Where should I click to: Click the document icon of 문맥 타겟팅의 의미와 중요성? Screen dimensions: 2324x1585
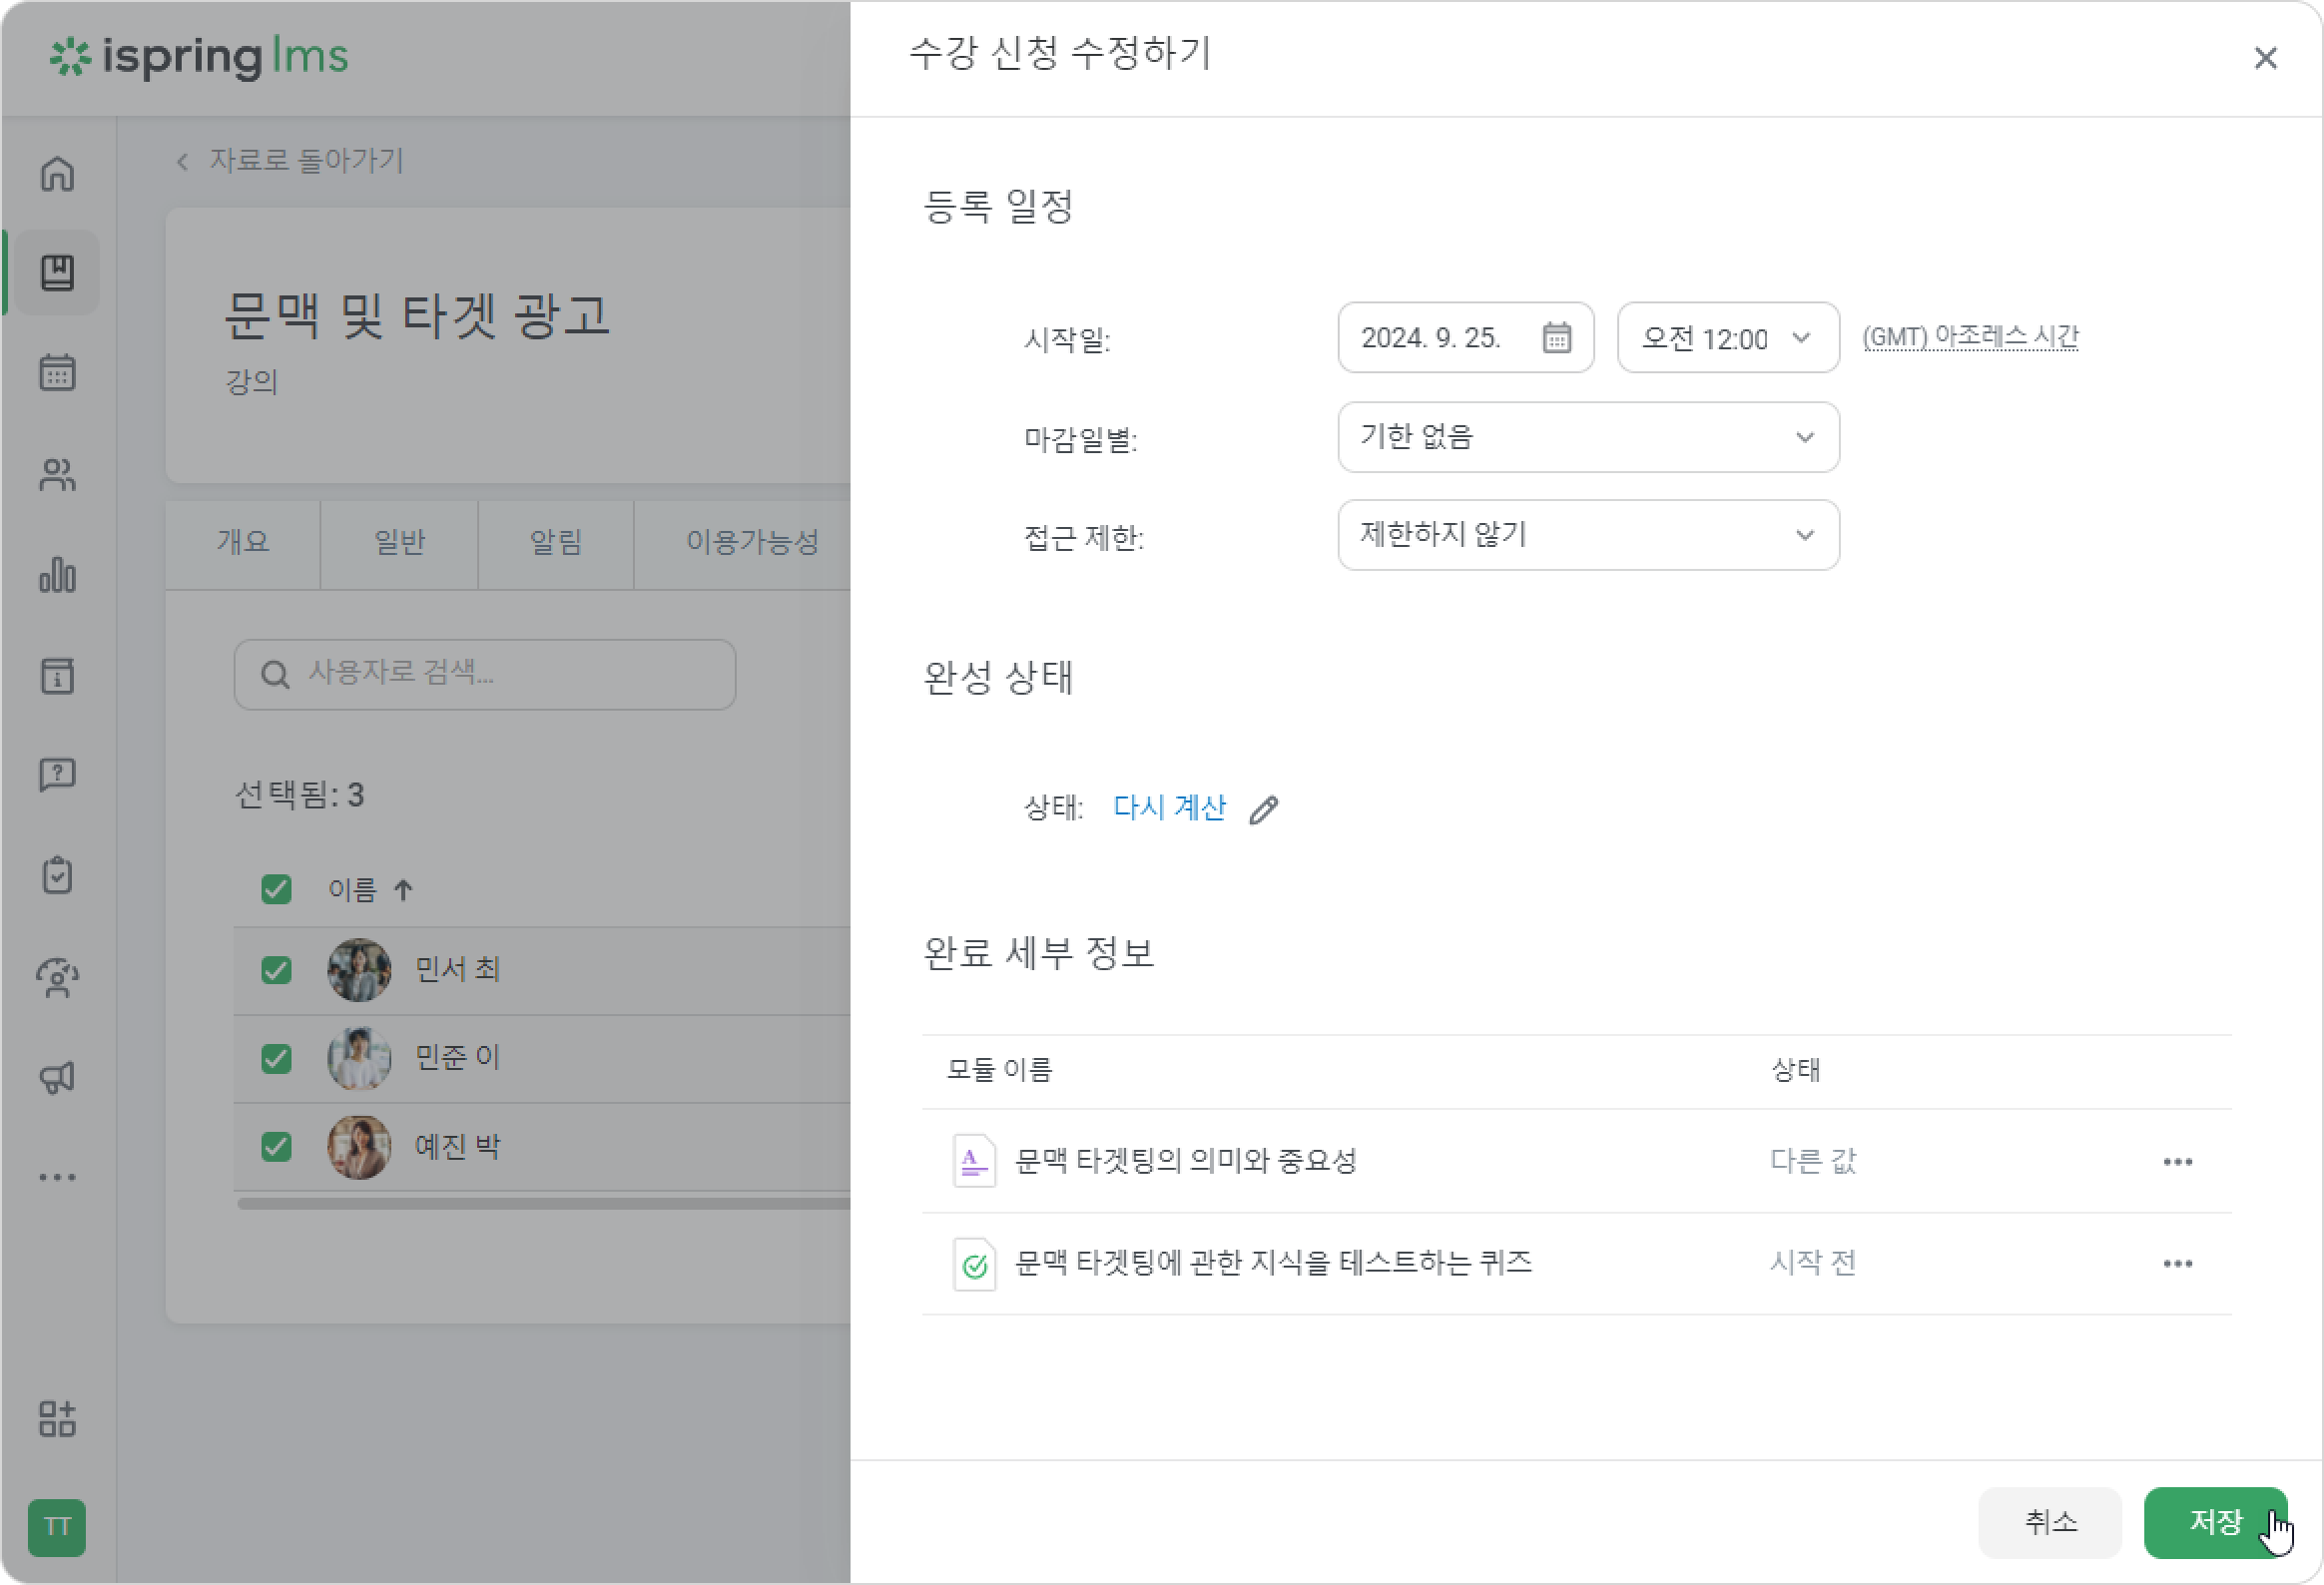(974, 1161)
